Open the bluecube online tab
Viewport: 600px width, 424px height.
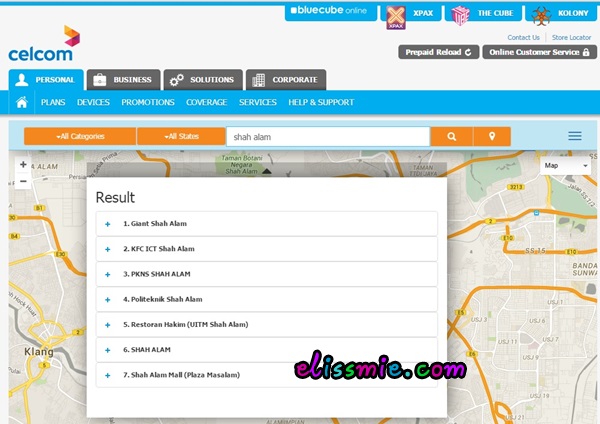click(330, 11)
